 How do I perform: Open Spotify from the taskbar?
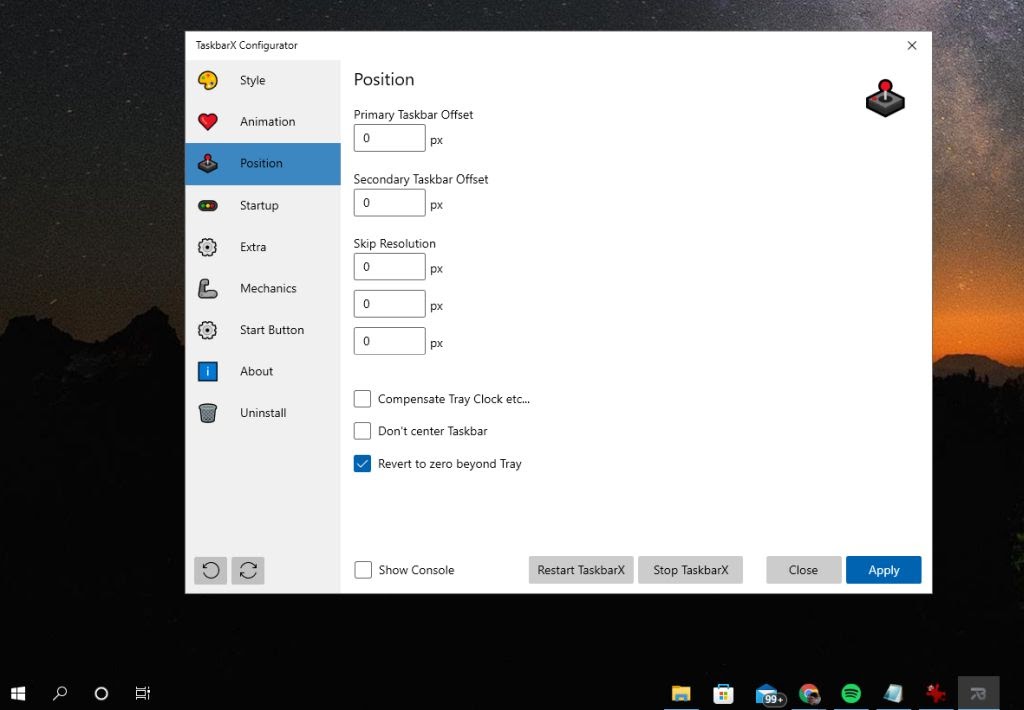(x=850, y=692)
